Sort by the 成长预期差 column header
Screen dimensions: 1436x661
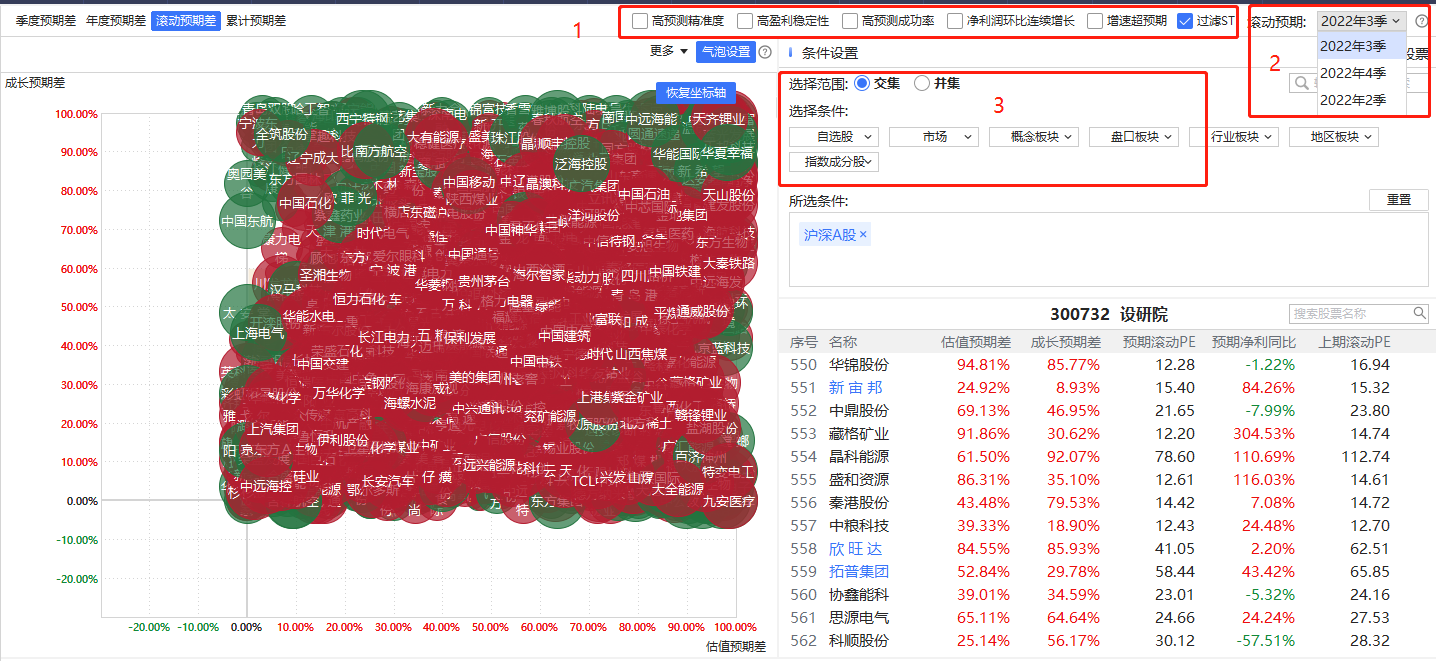click(1066, 342)
